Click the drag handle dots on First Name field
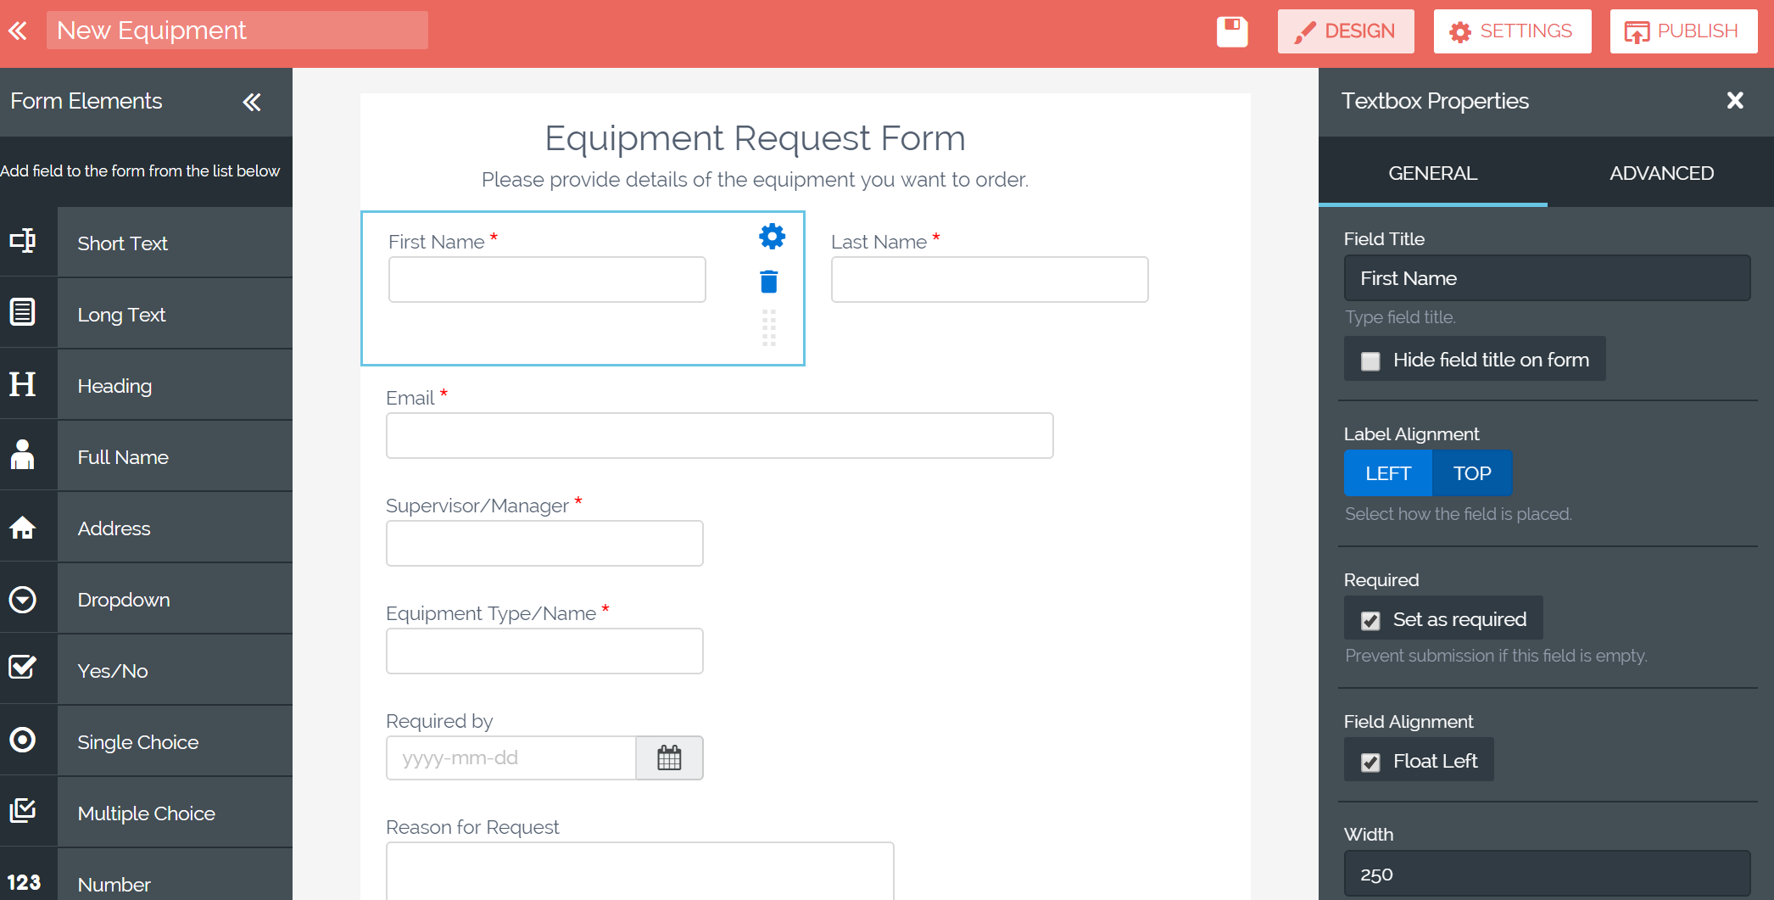The width and height of the screenshot is (1774, 900). point(768,328)
